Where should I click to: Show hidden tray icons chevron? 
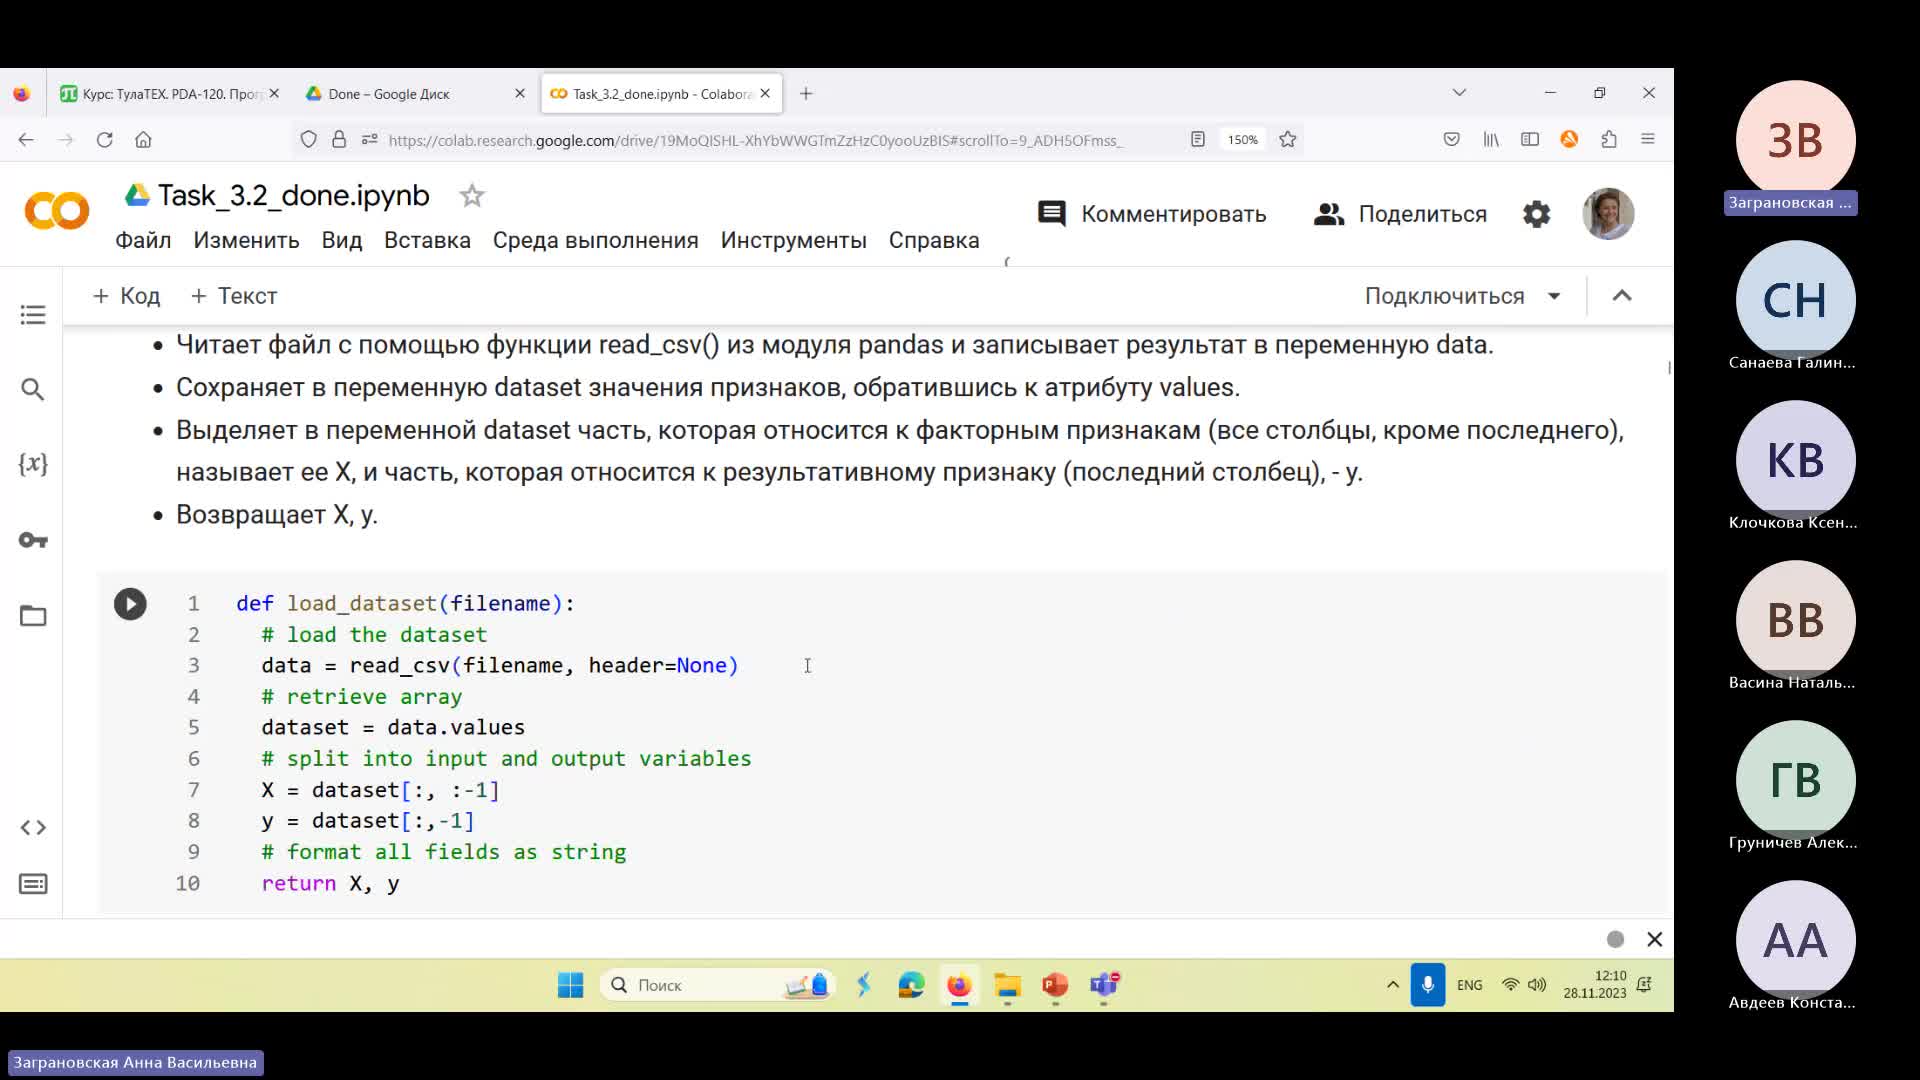[x=1392, y=985]
